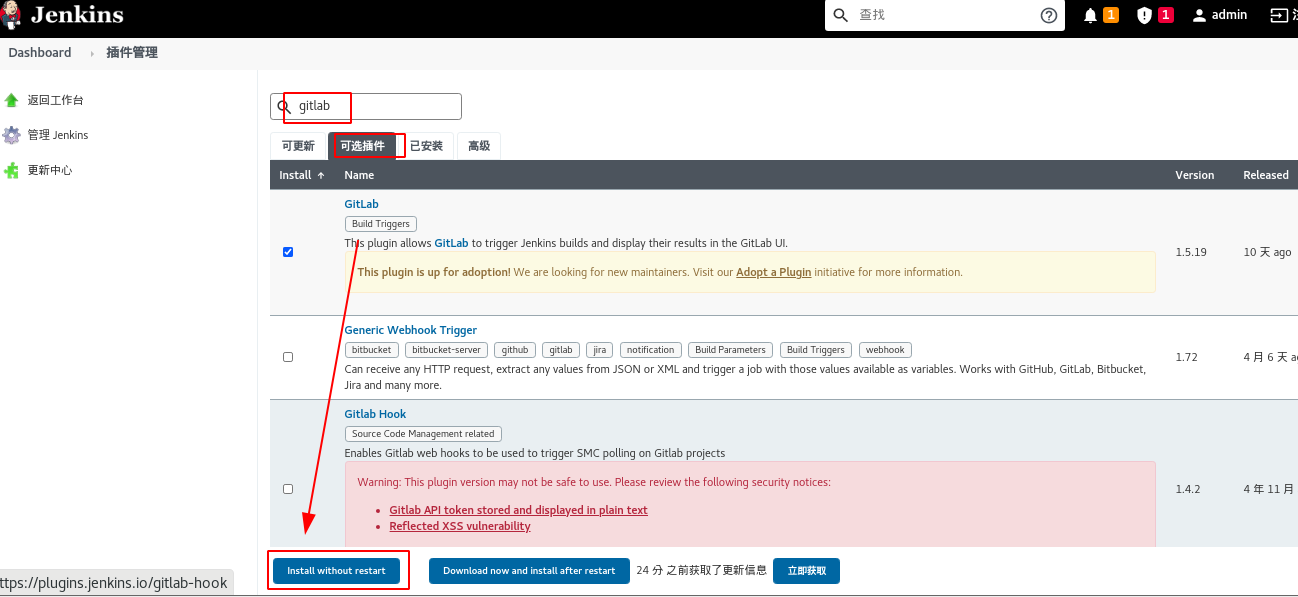
Task: Open GitLab API token security notice
Action: click(518, 510)
